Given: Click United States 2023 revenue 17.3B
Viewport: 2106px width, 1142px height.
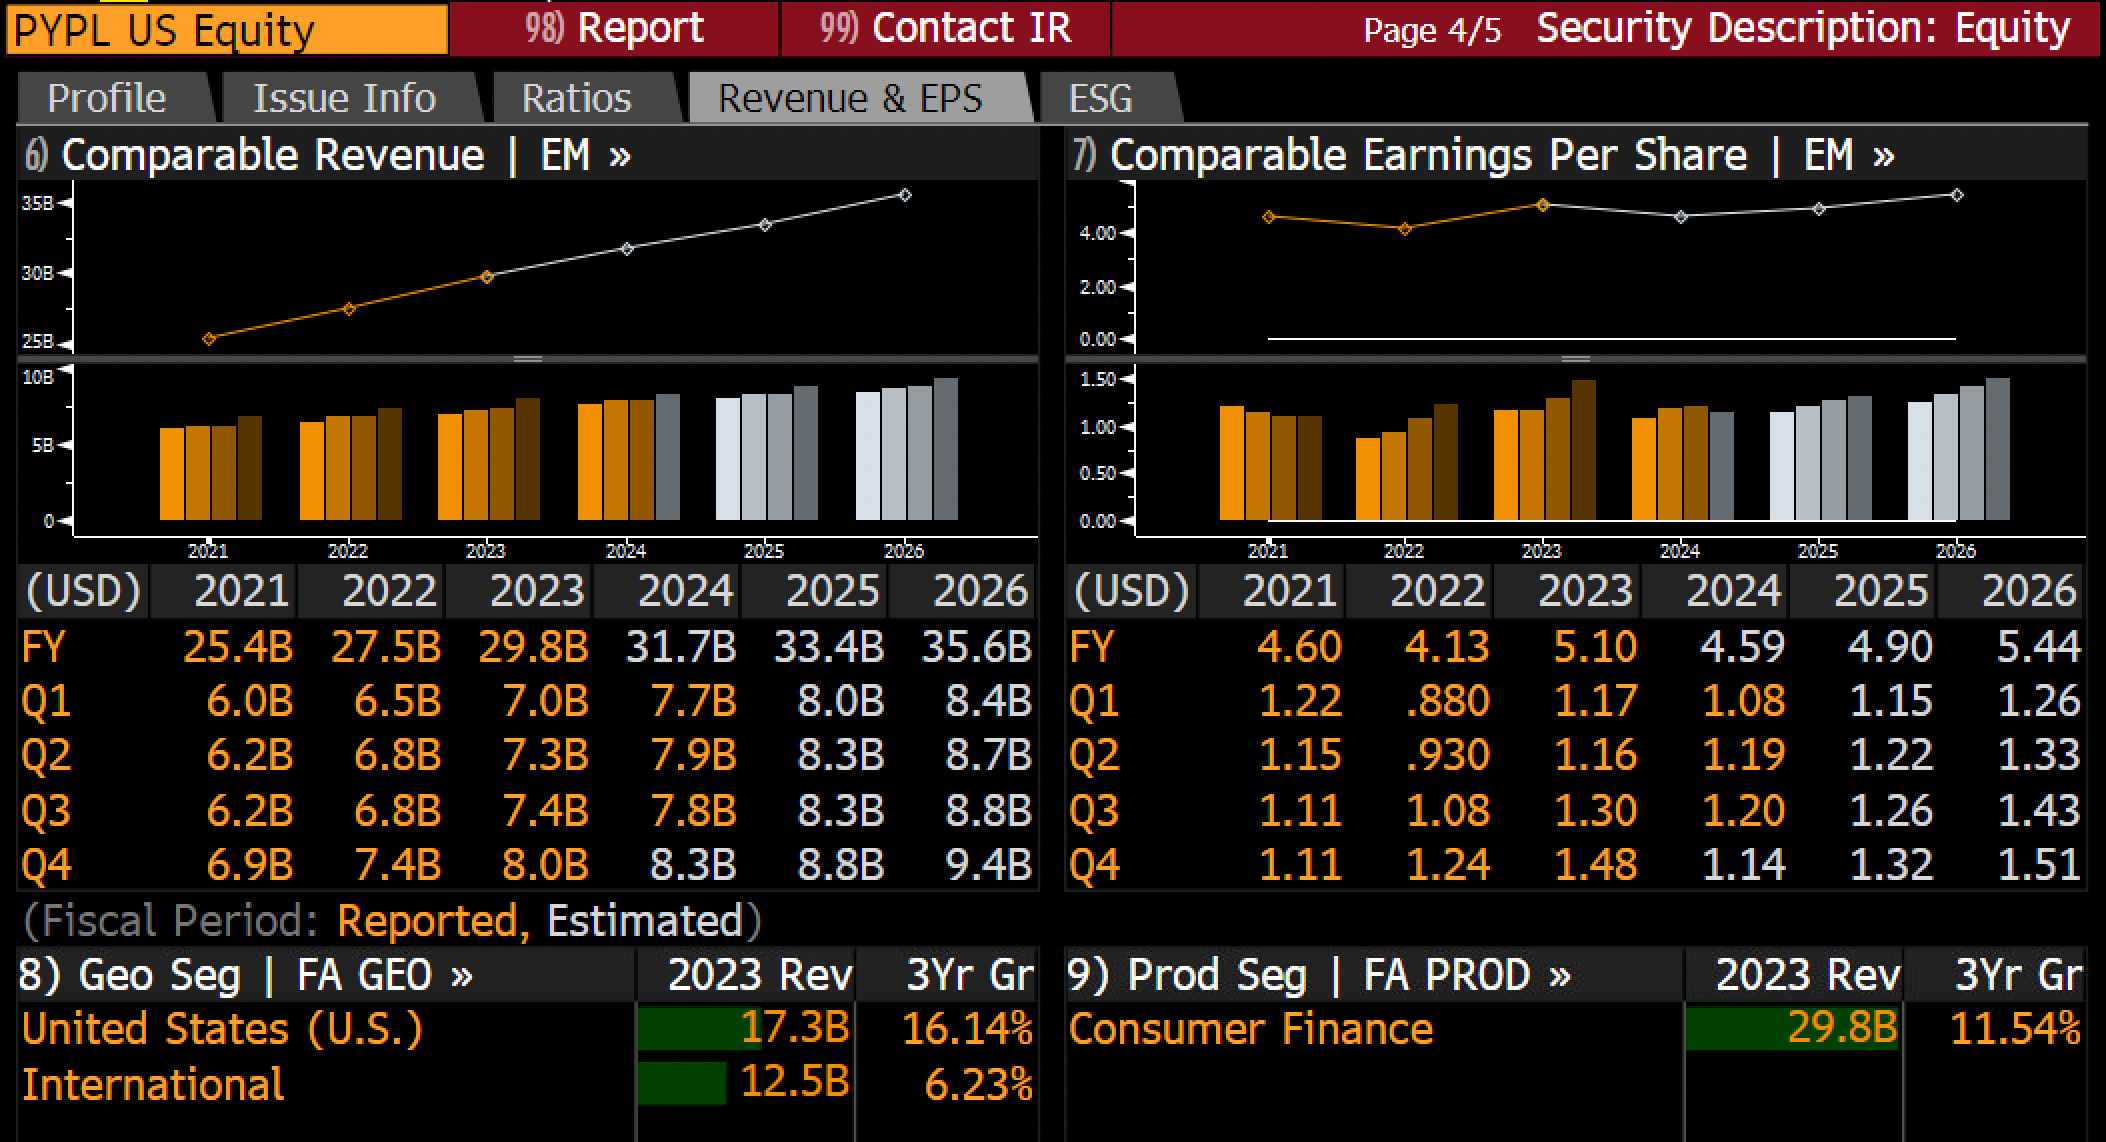Looking at the screenshot, I should [795, 1028].
